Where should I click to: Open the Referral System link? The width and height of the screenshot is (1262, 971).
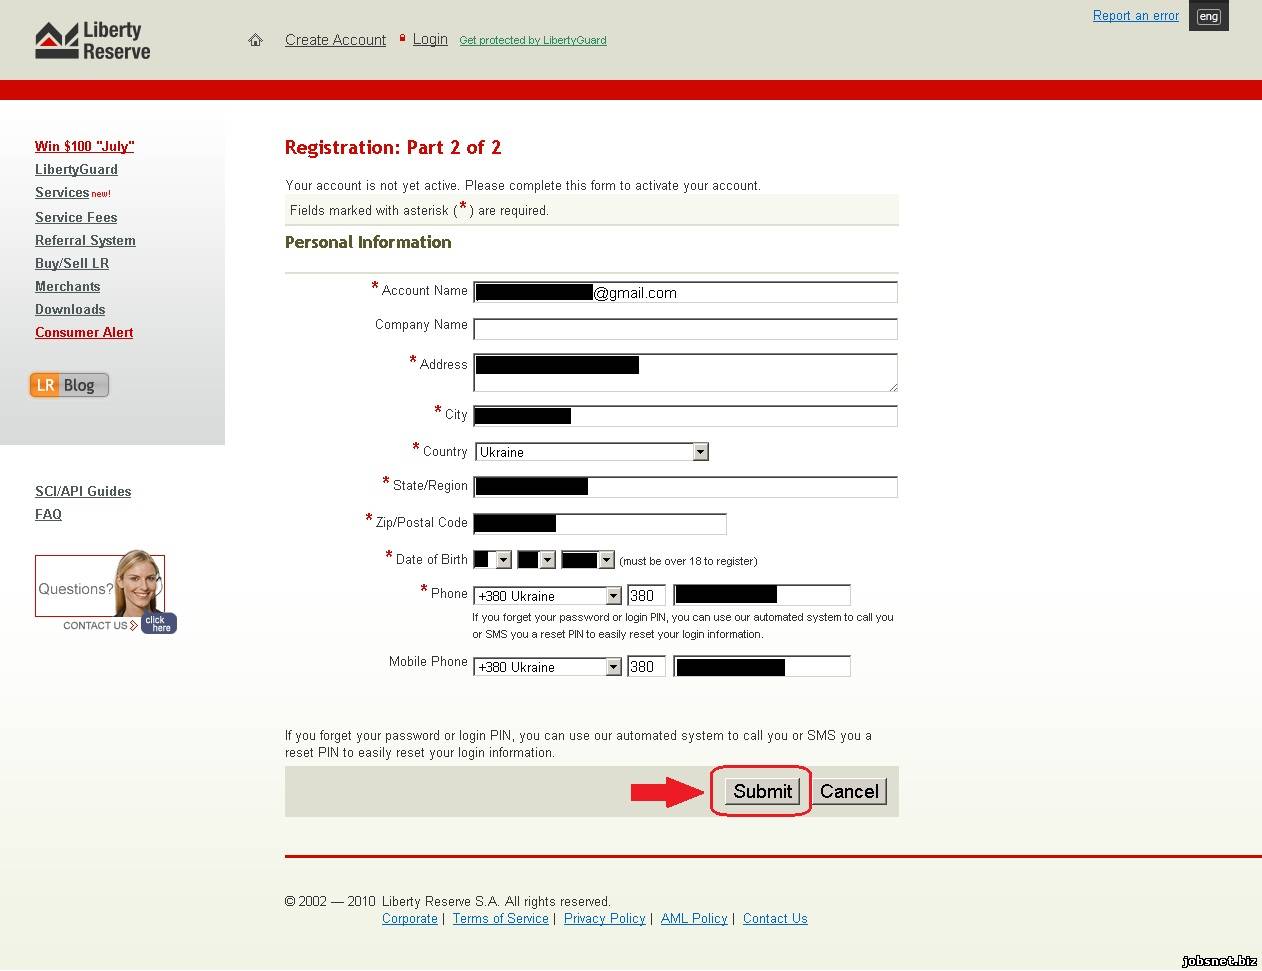[x=85, y=240]
